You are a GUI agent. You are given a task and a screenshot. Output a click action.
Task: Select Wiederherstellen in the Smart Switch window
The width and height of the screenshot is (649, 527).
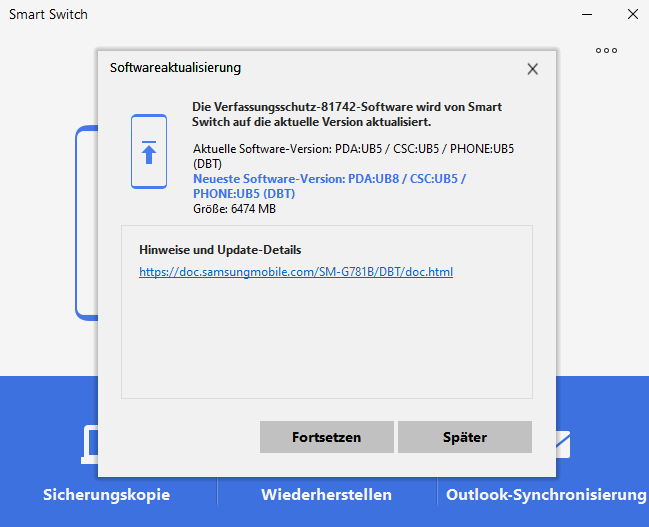327,495
